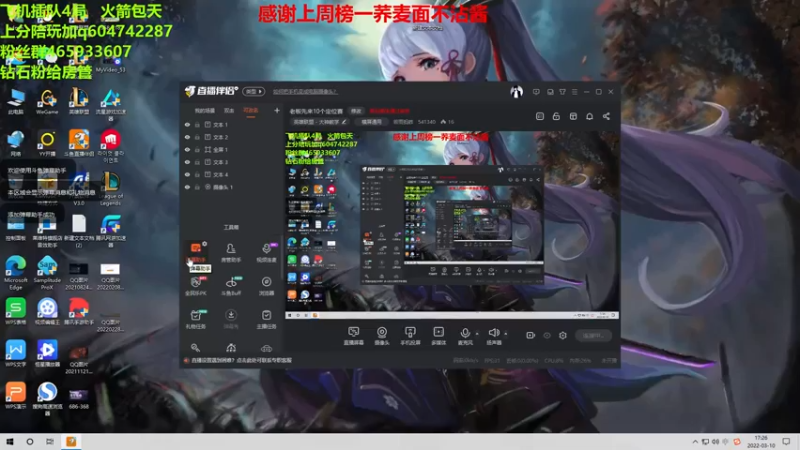800x450 pixels.
Task: Click the live preview canvas
Action: [452, 225]
